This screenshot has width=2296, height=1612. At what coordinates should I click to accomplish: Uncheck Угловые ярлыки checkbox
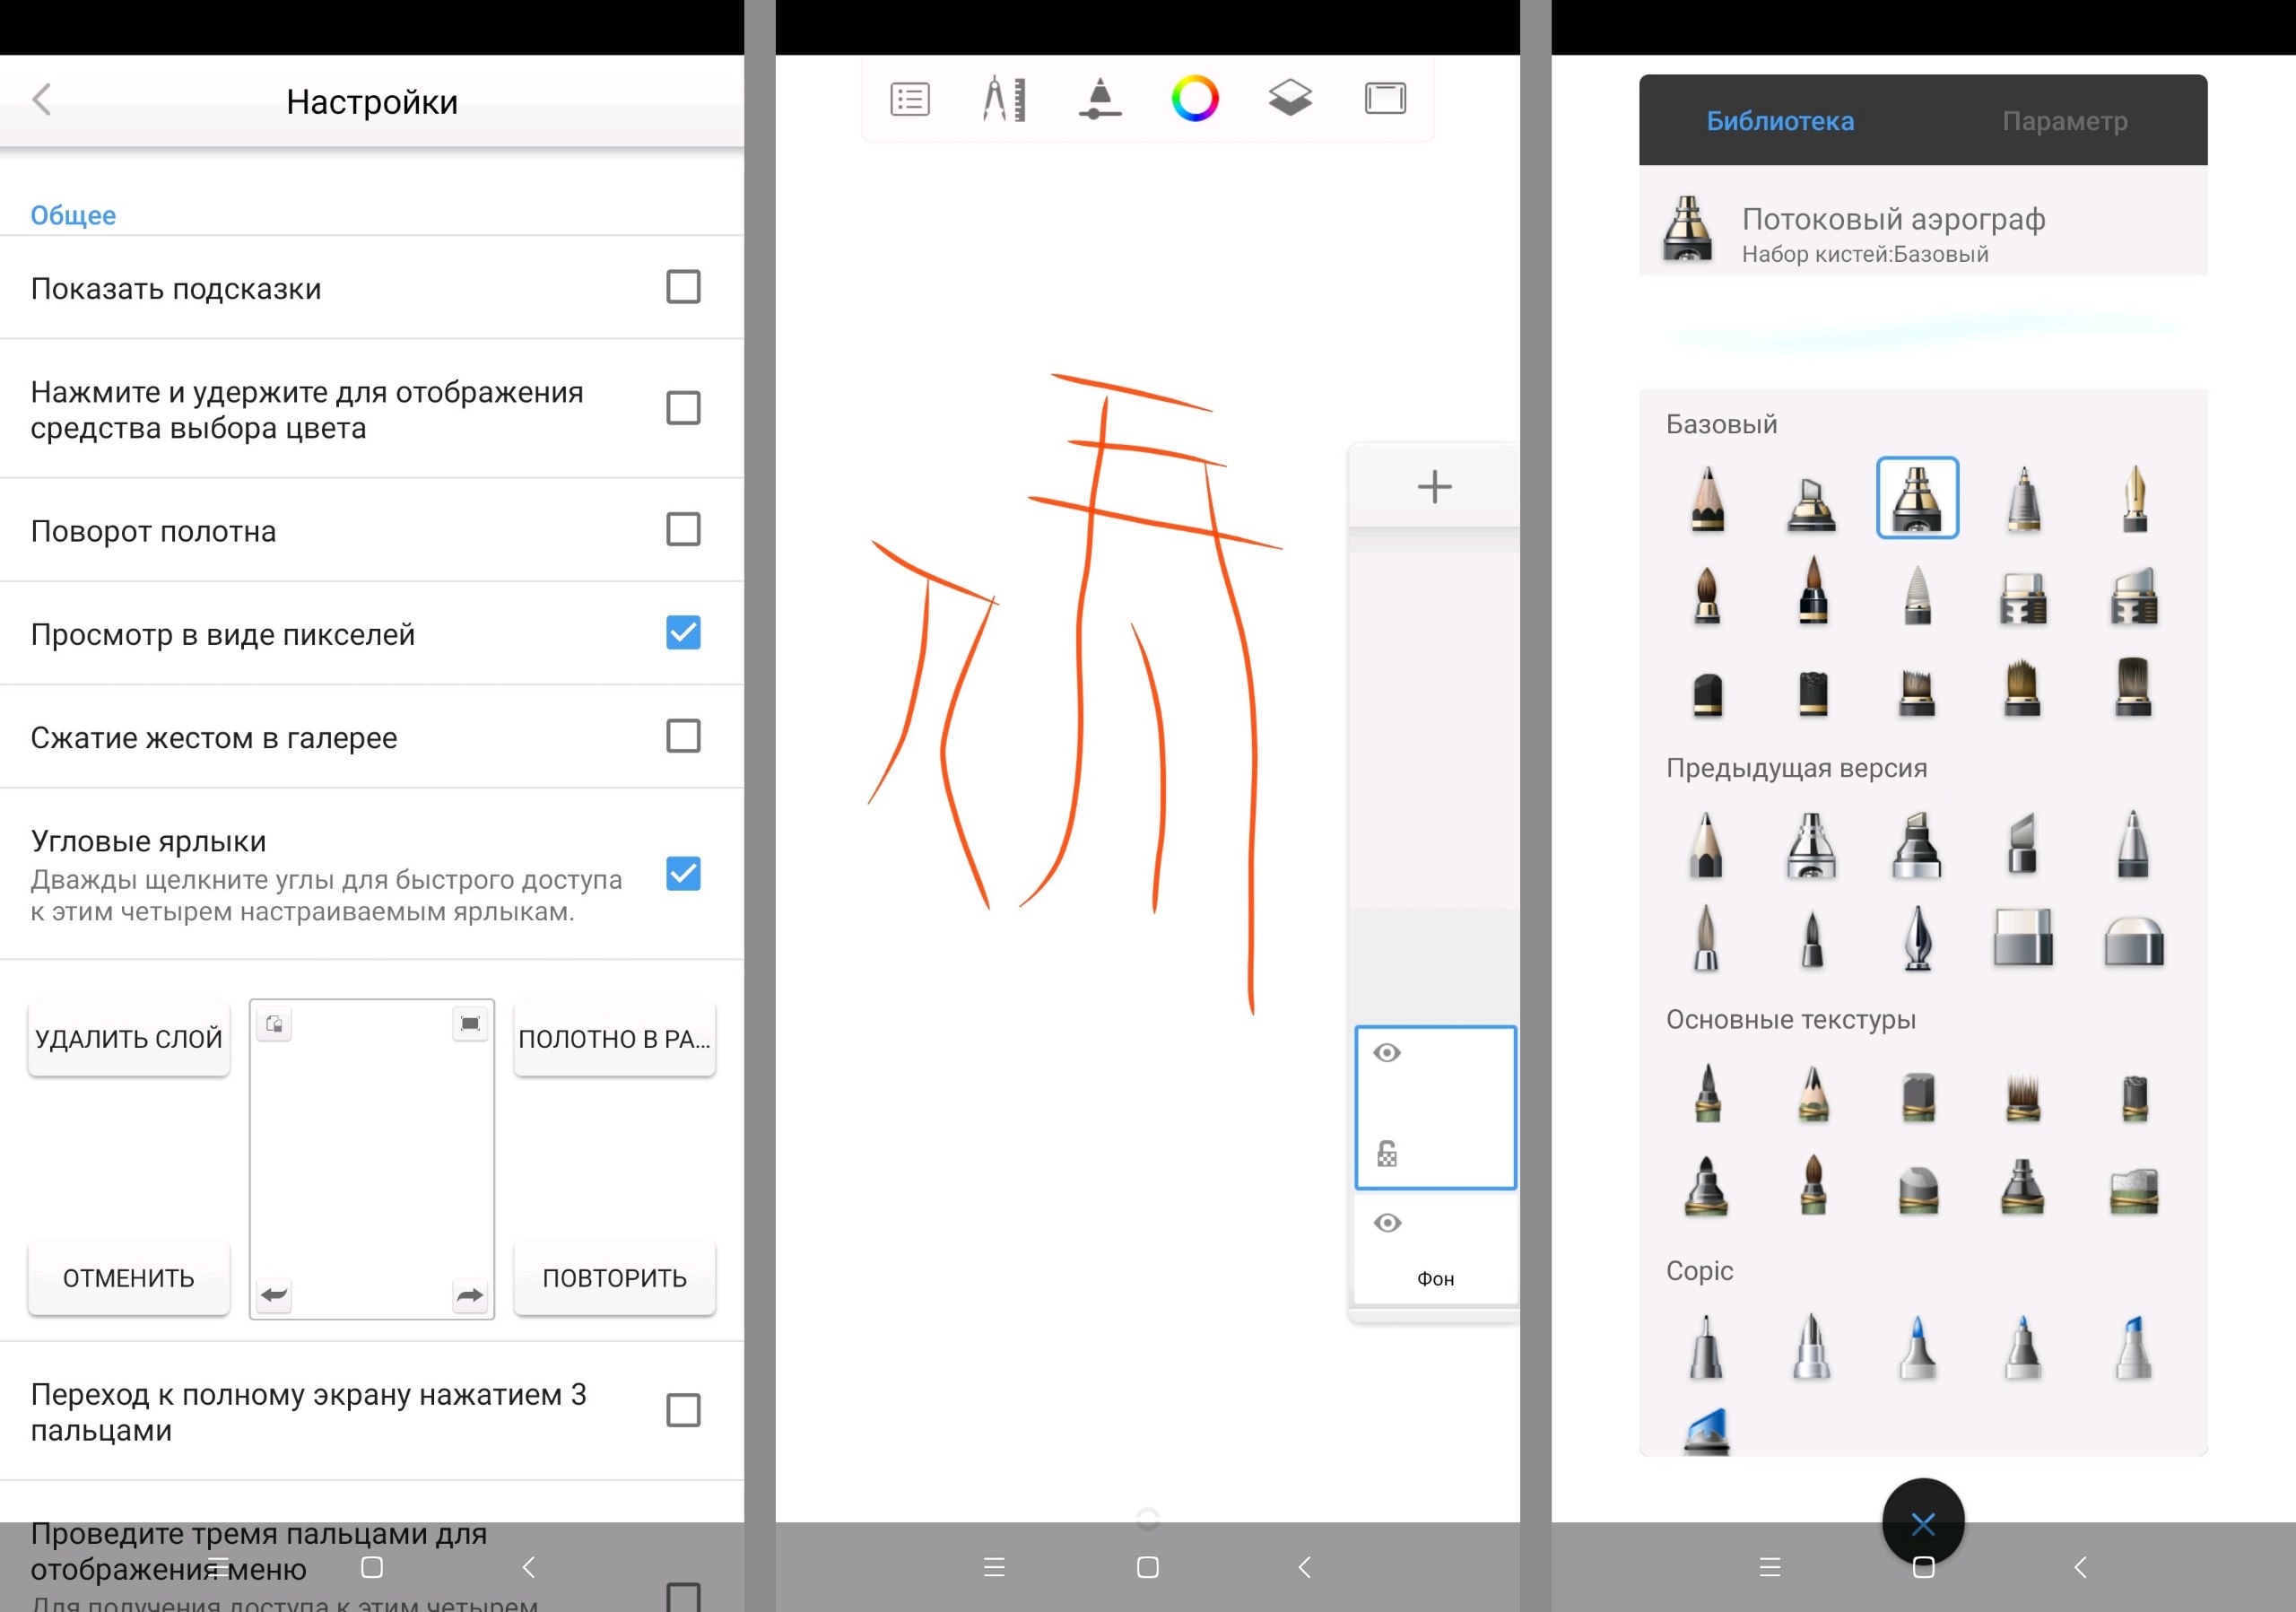[683, 874]
